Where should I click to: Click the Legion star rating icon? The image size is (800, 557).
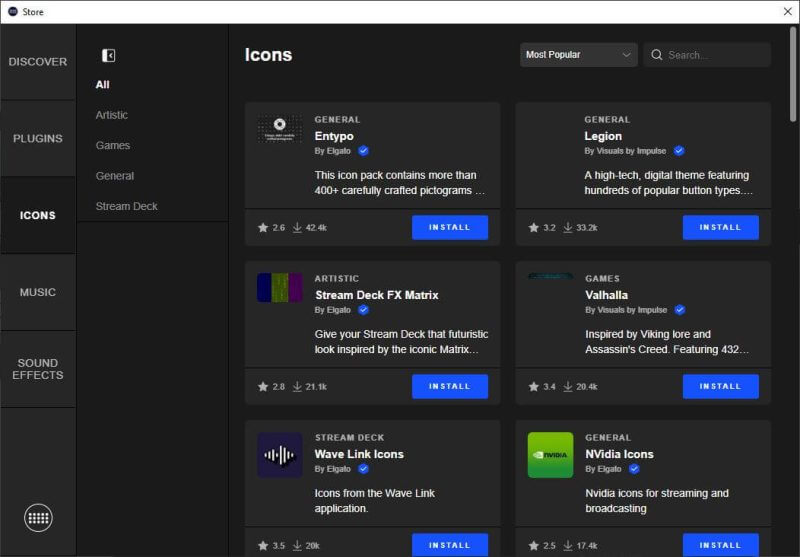coord(533,227)
